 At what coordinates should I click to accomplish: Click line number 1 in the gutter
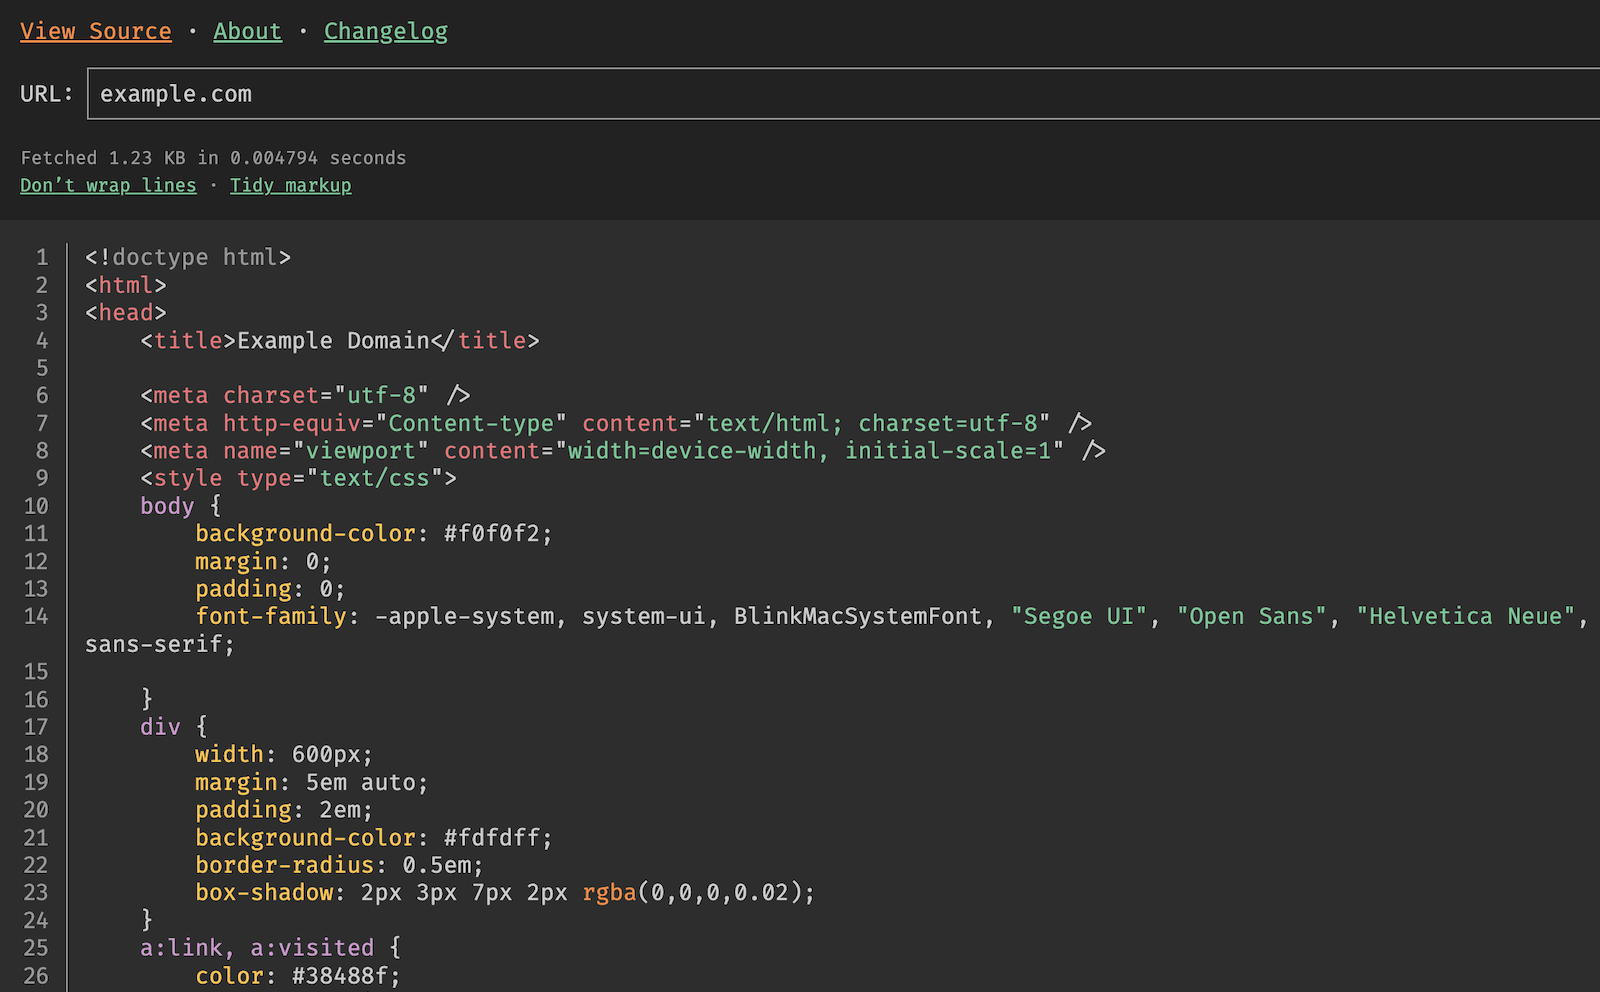point(42,257)
